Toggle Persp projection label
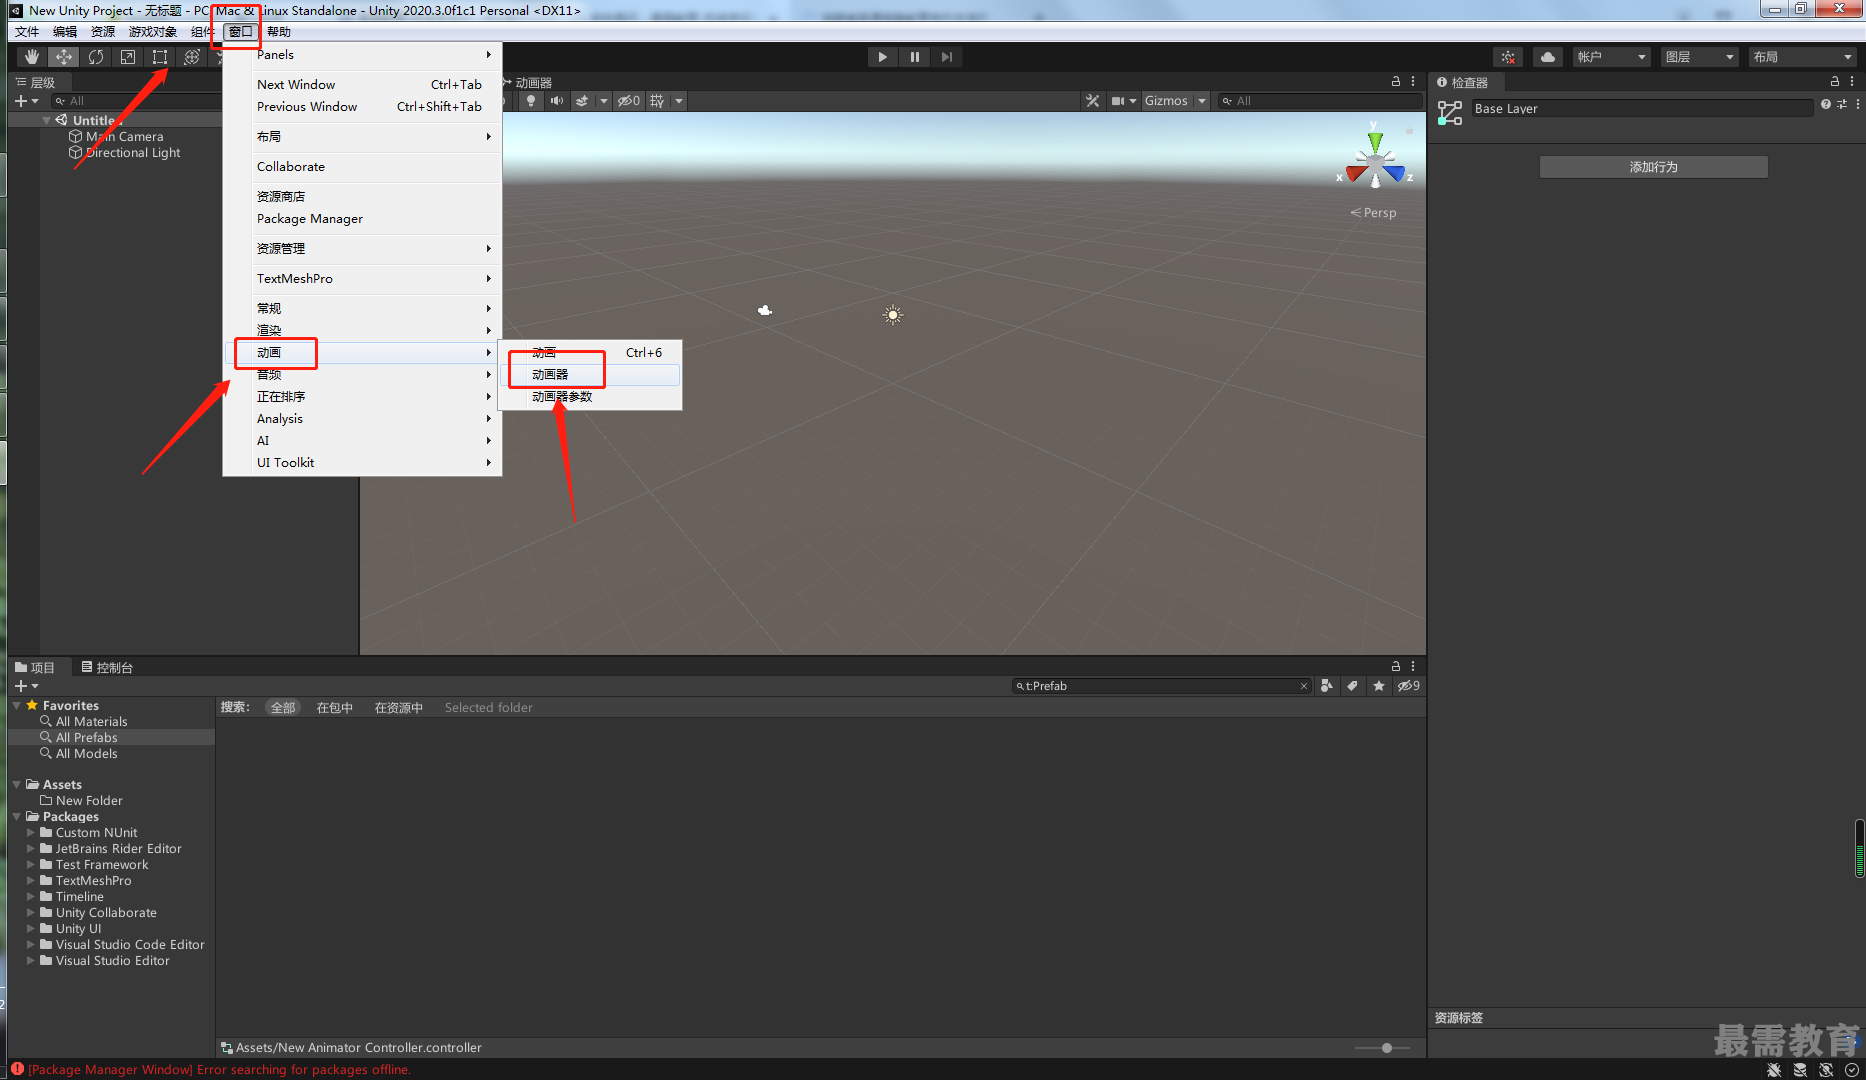 coord(1373,213)
